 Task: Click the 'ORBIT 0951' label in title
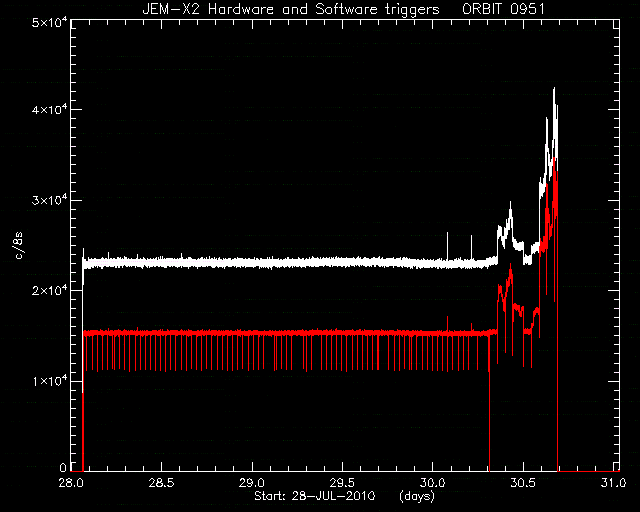tap(503, 9)
